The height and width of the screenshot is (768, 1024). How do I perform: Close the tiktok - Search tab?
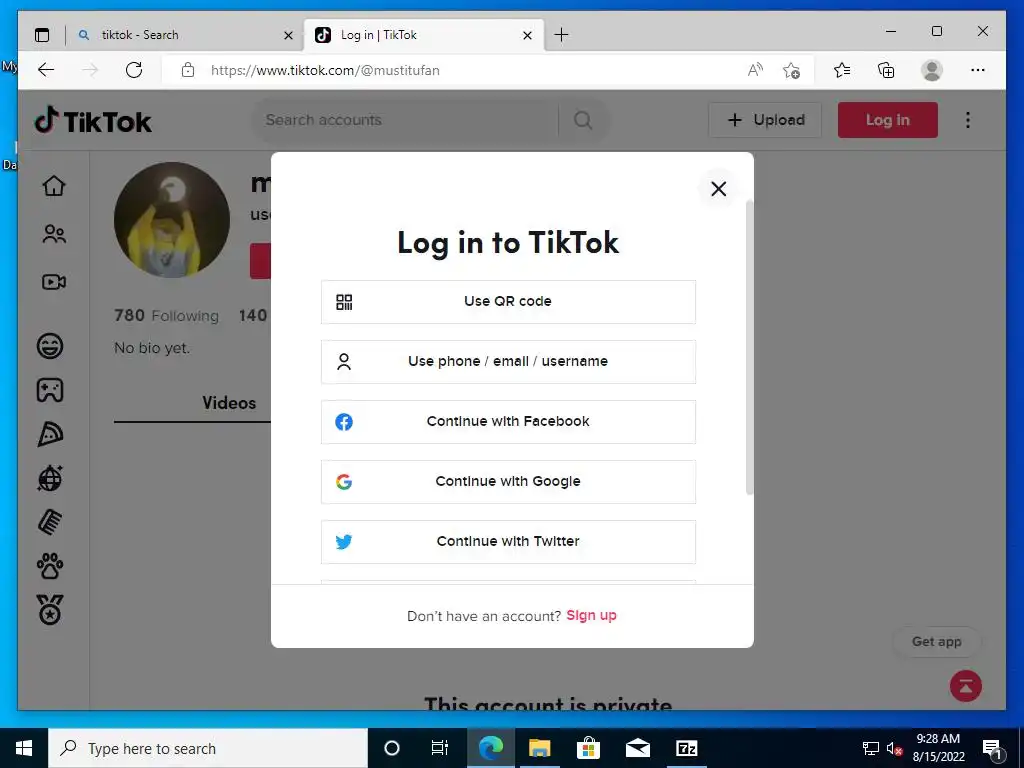(x=288, y=35)
